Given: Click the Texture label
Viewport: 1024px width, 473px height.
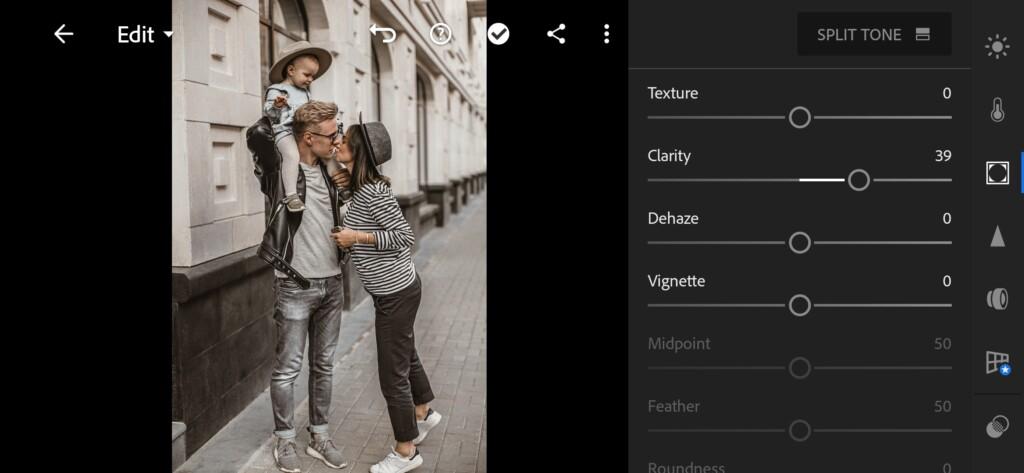Looking at the screenshot, I should click(673, 93).
